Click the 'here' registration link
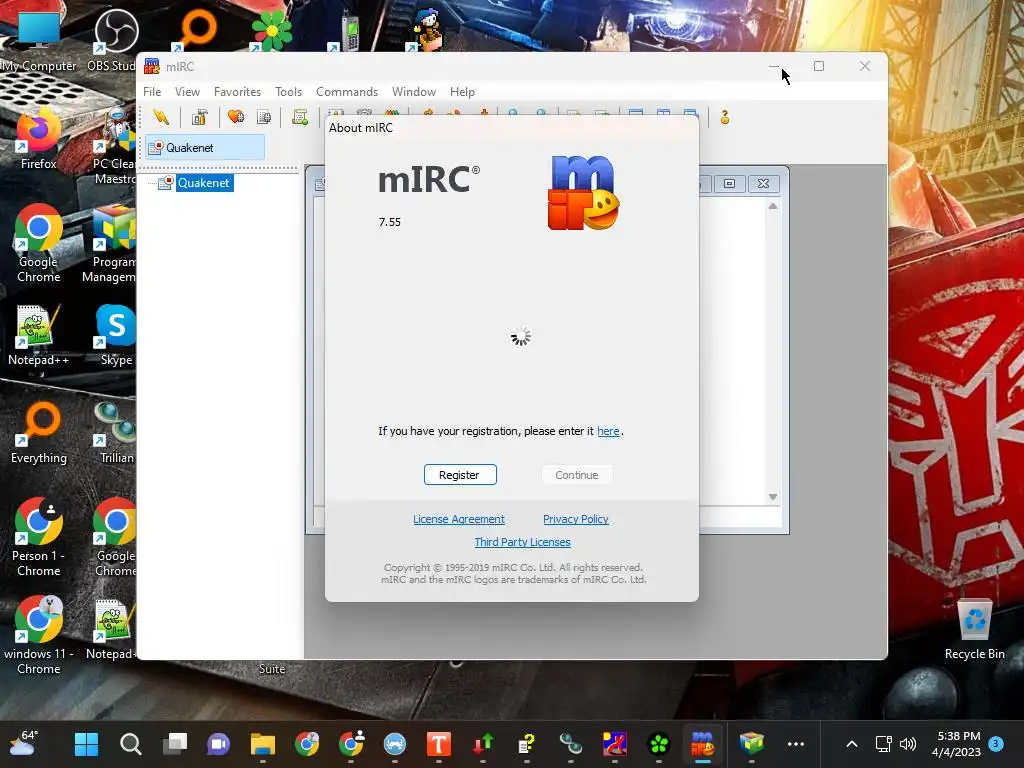1024x768 pixels. pyautogui.click(x=608, y=431)
